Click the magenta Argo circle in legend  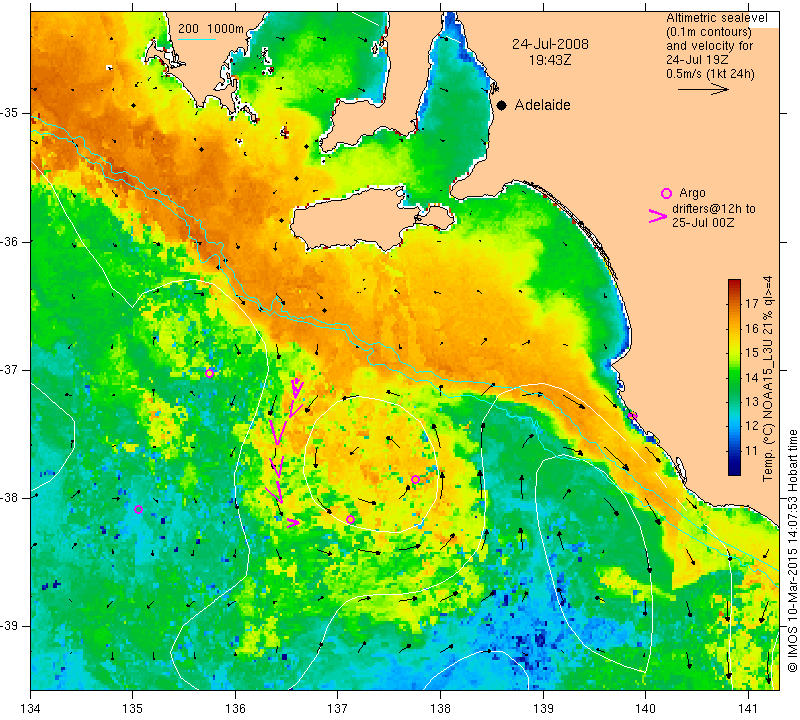coord(666,193)
